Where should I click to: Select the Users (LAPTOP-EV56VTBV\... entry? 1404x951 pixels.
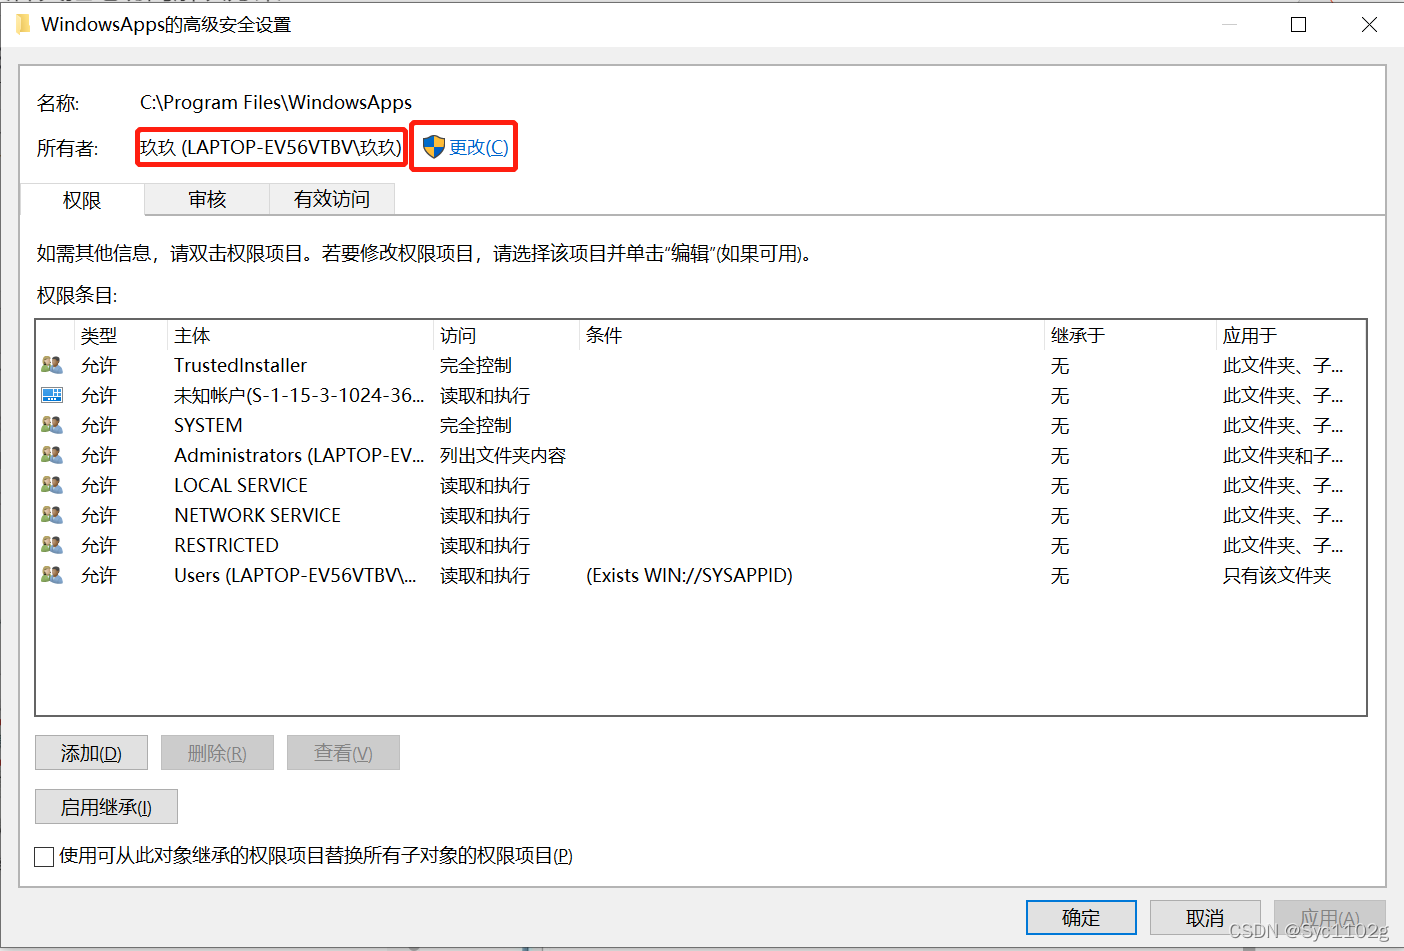coord(295,575)
